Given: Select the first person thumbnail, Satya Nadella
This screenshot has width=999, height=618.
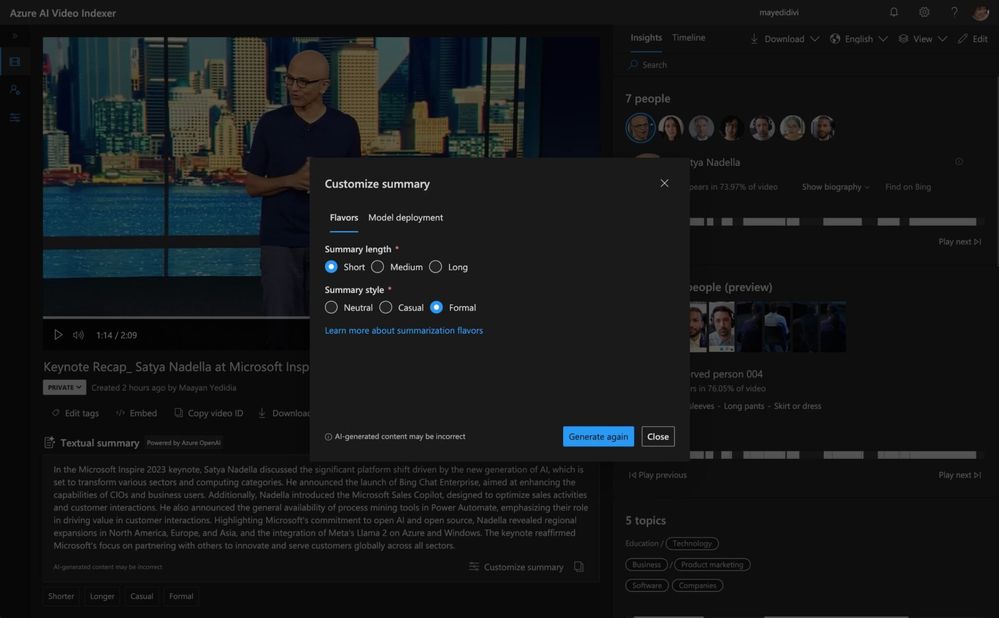Looking at the screenshot, I should click(640, 128).
